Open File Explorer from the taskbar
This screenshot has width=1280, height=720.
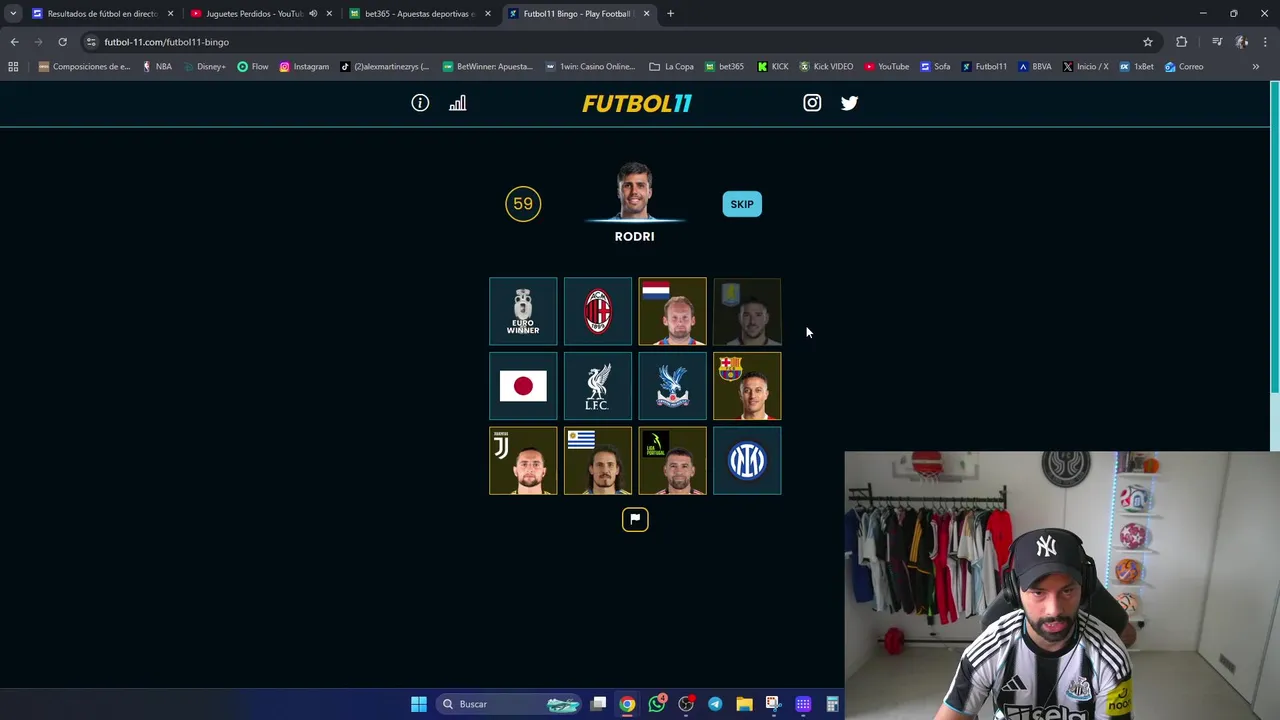[744, 704]
